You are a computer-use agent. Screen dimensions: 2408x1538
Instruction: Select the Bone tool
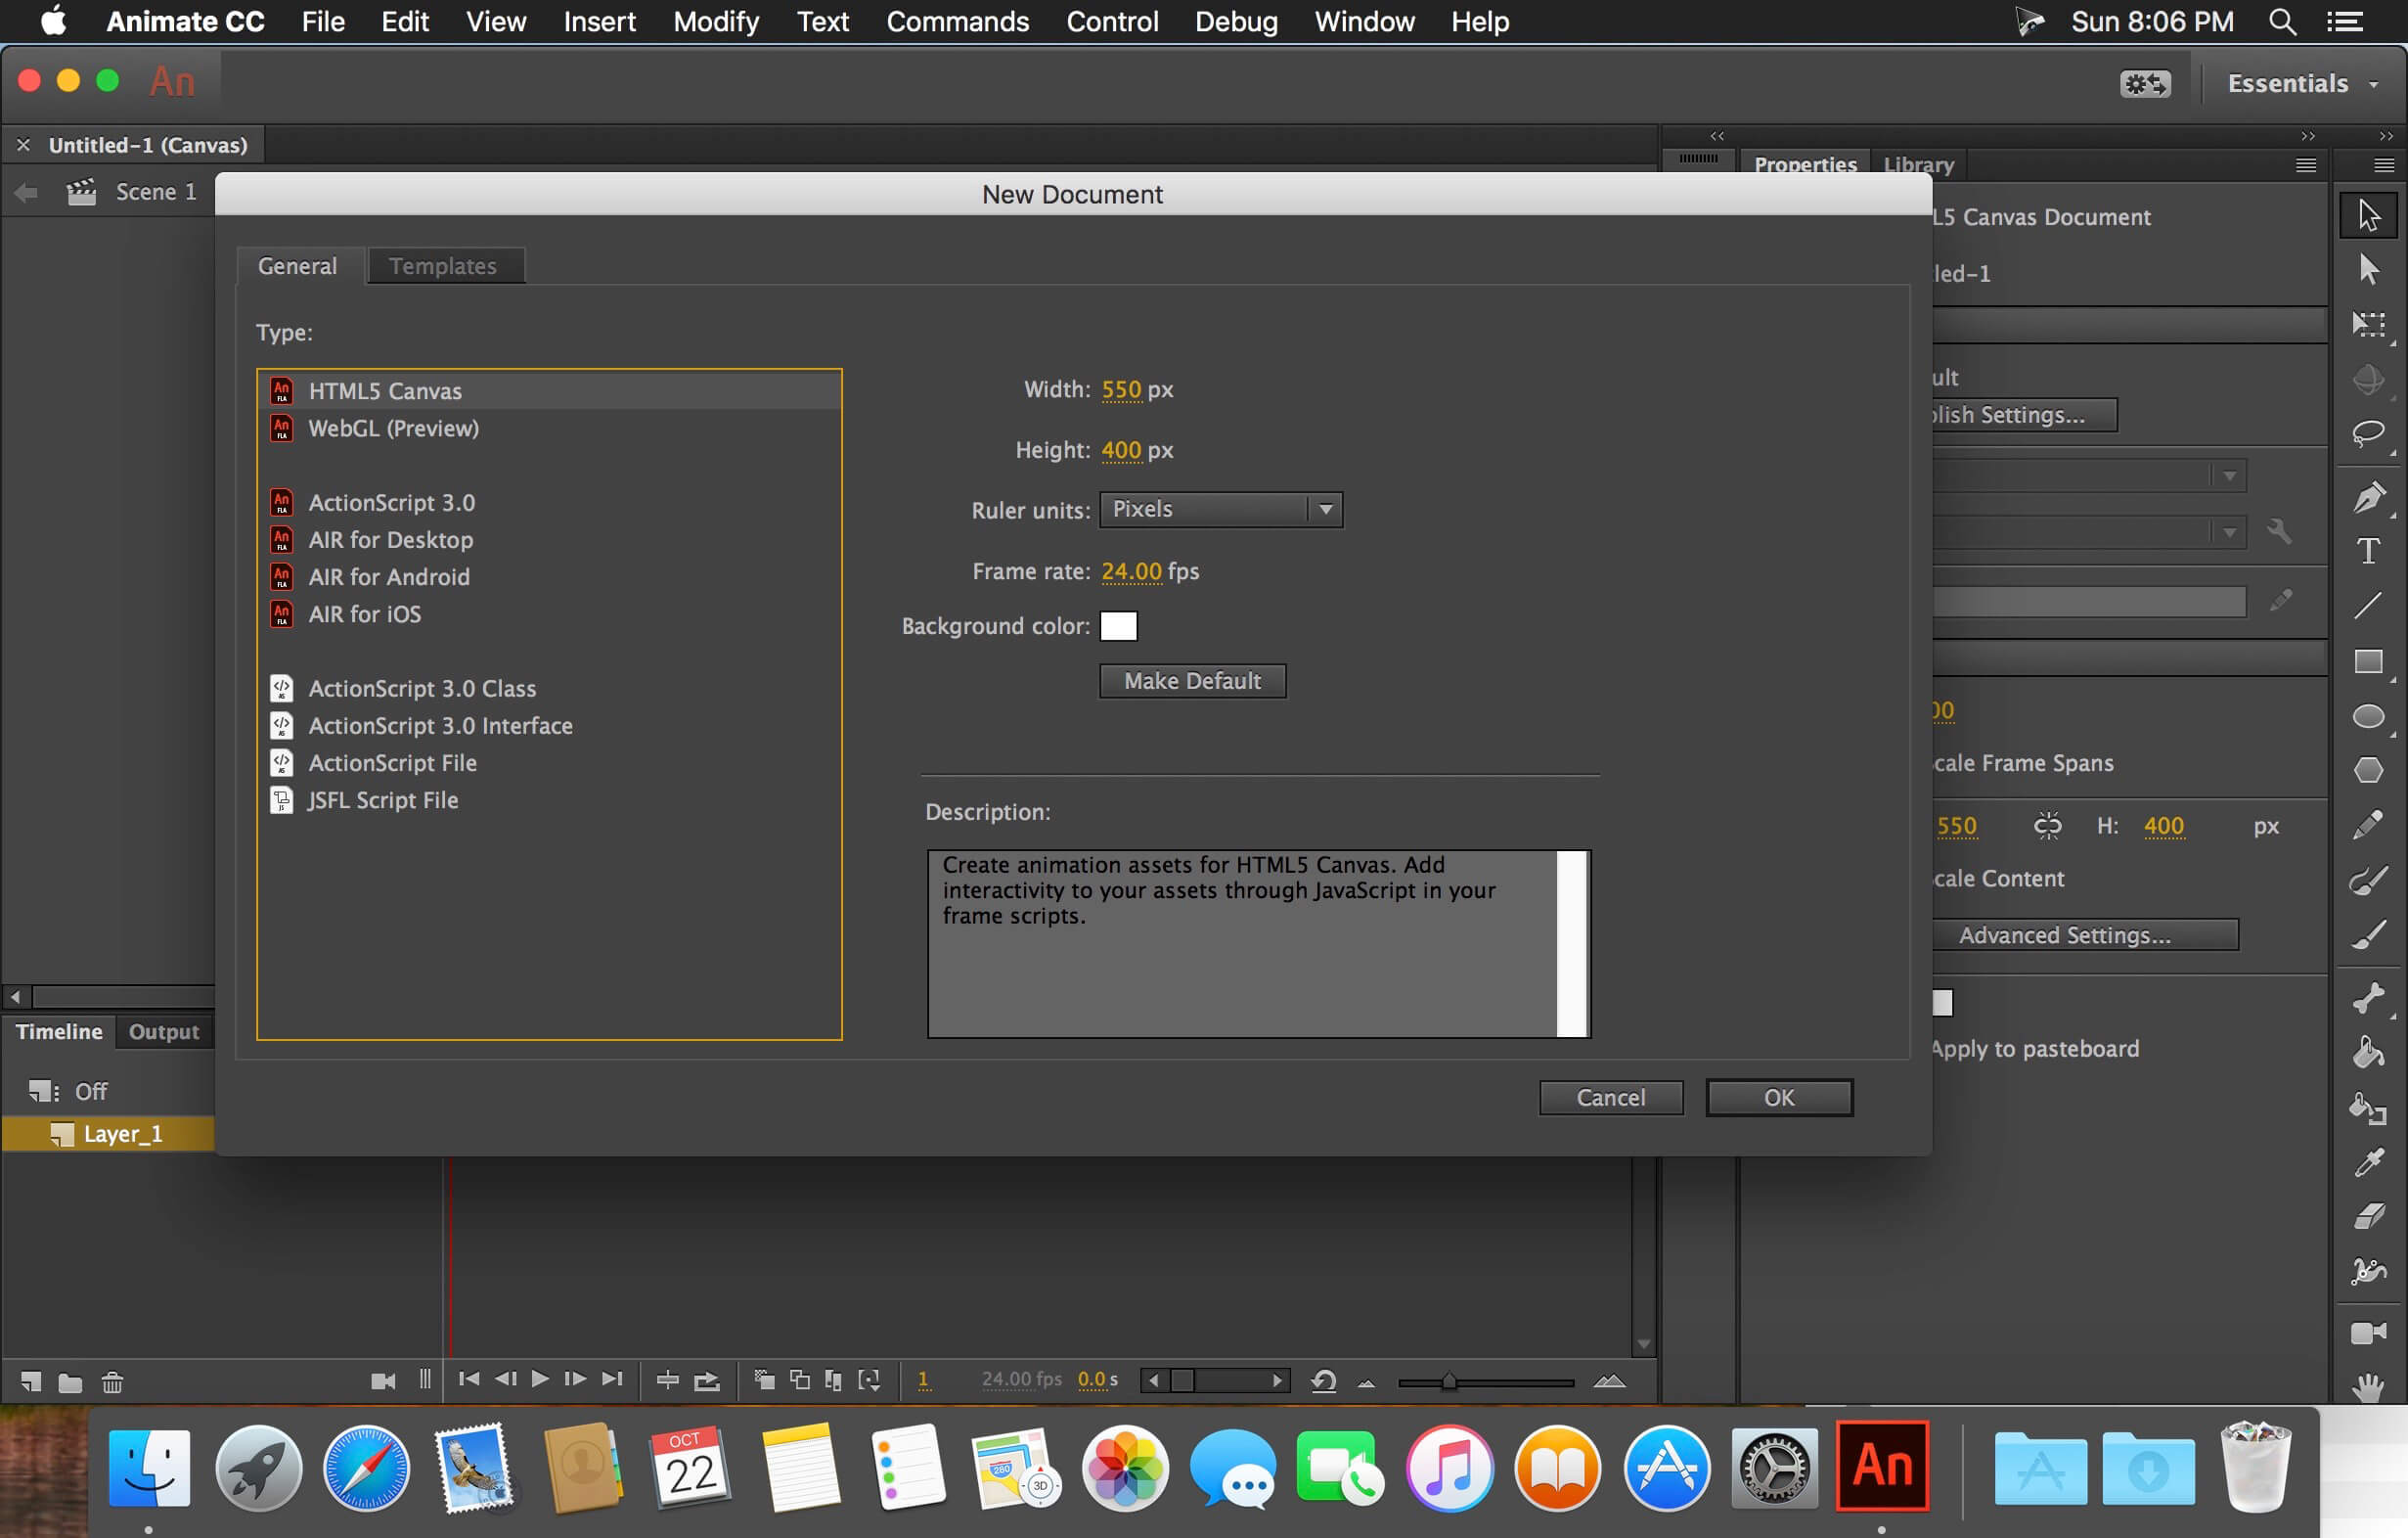pyautogui.click(x=2367, y=998)
